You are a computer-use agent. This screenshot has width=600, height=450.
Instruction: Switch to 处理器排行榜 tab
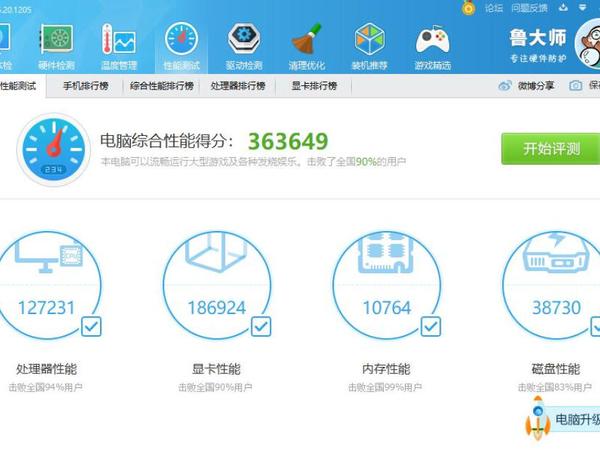(238, 86)
